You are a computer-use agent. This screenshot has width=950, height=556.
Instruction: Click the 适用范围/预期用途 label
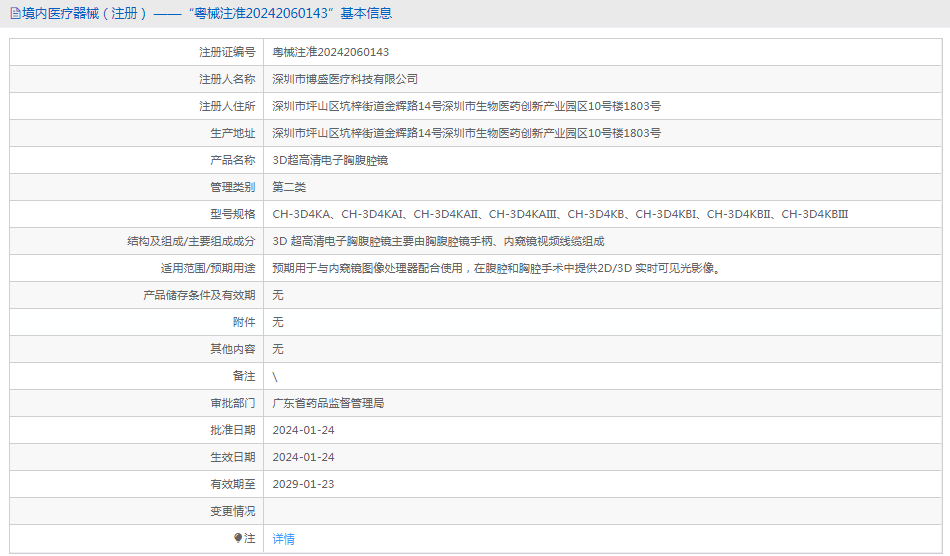[x=208, y=268]
